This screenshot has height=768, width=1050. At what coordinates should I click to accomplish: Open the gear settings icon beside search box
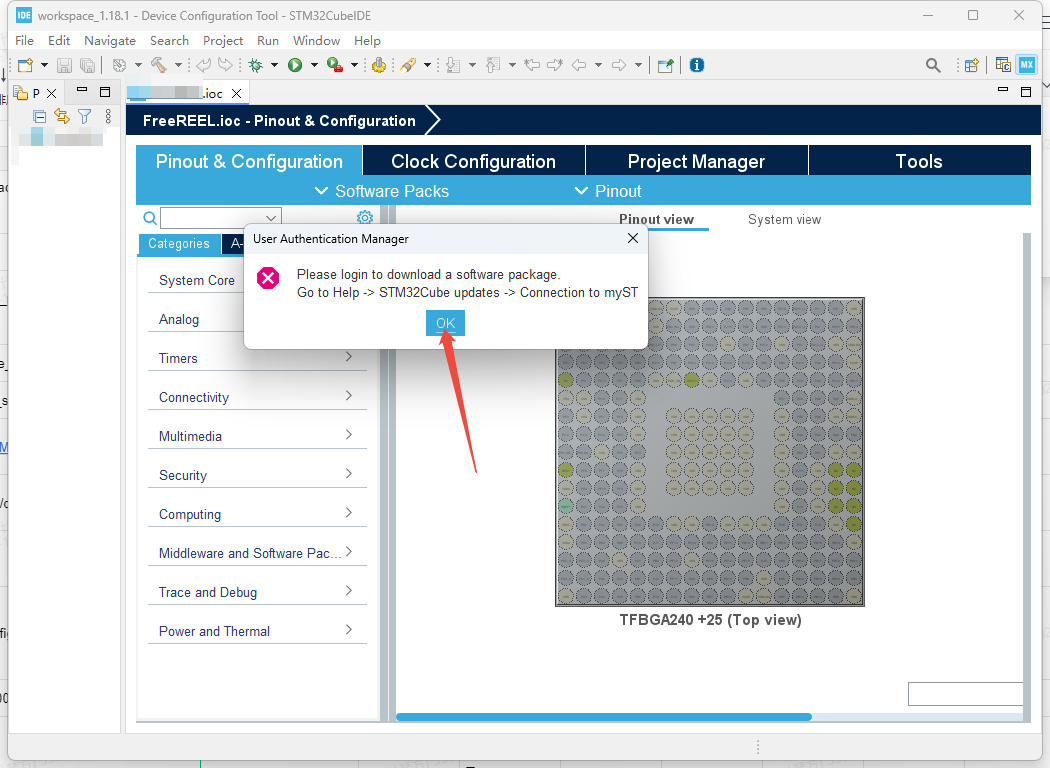(x=365, y=218)
